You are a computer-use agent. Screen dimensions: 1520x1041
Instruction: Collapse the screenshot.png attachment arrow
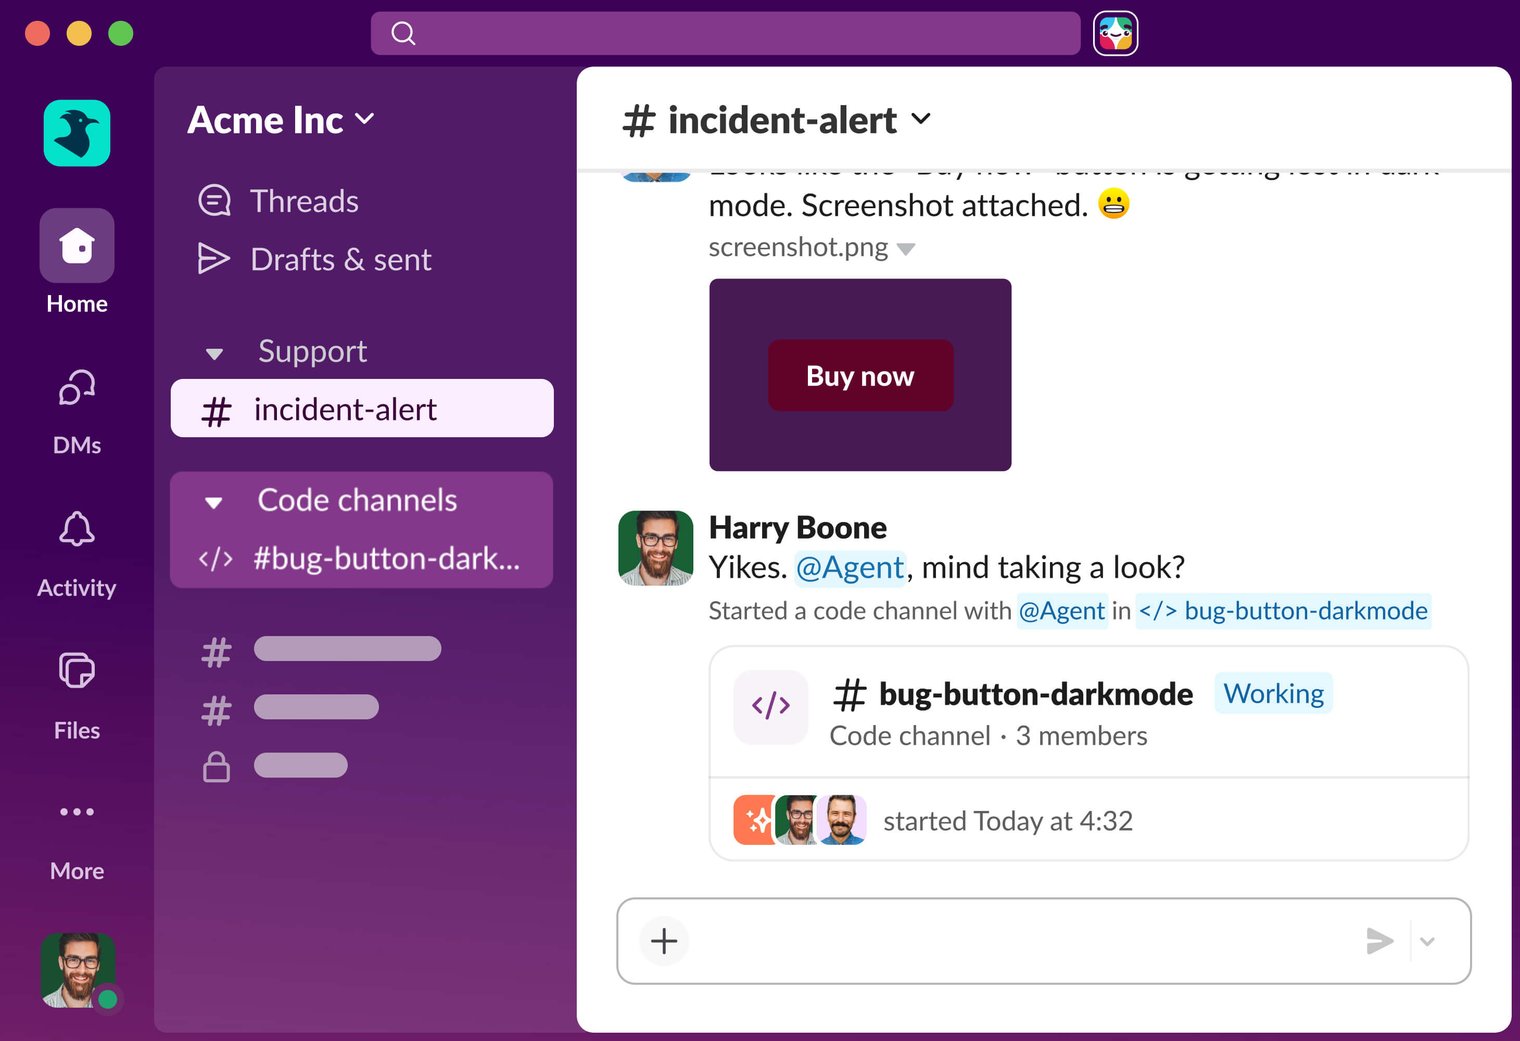tap(906, 249)
